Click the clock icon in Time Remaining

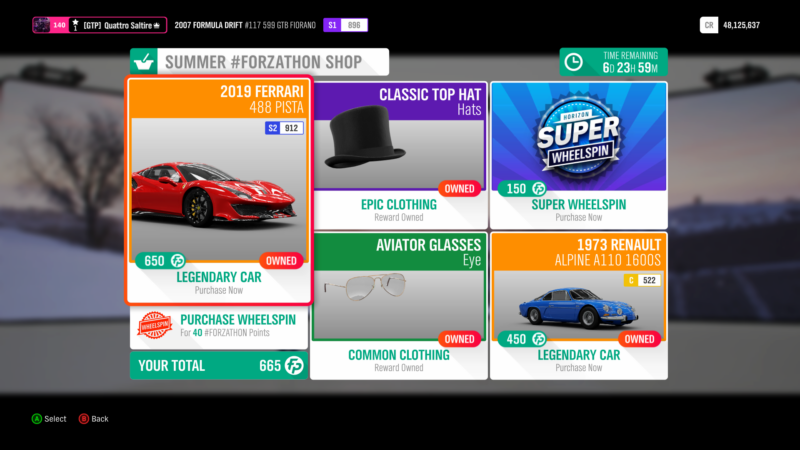click(x=573, y=62)
